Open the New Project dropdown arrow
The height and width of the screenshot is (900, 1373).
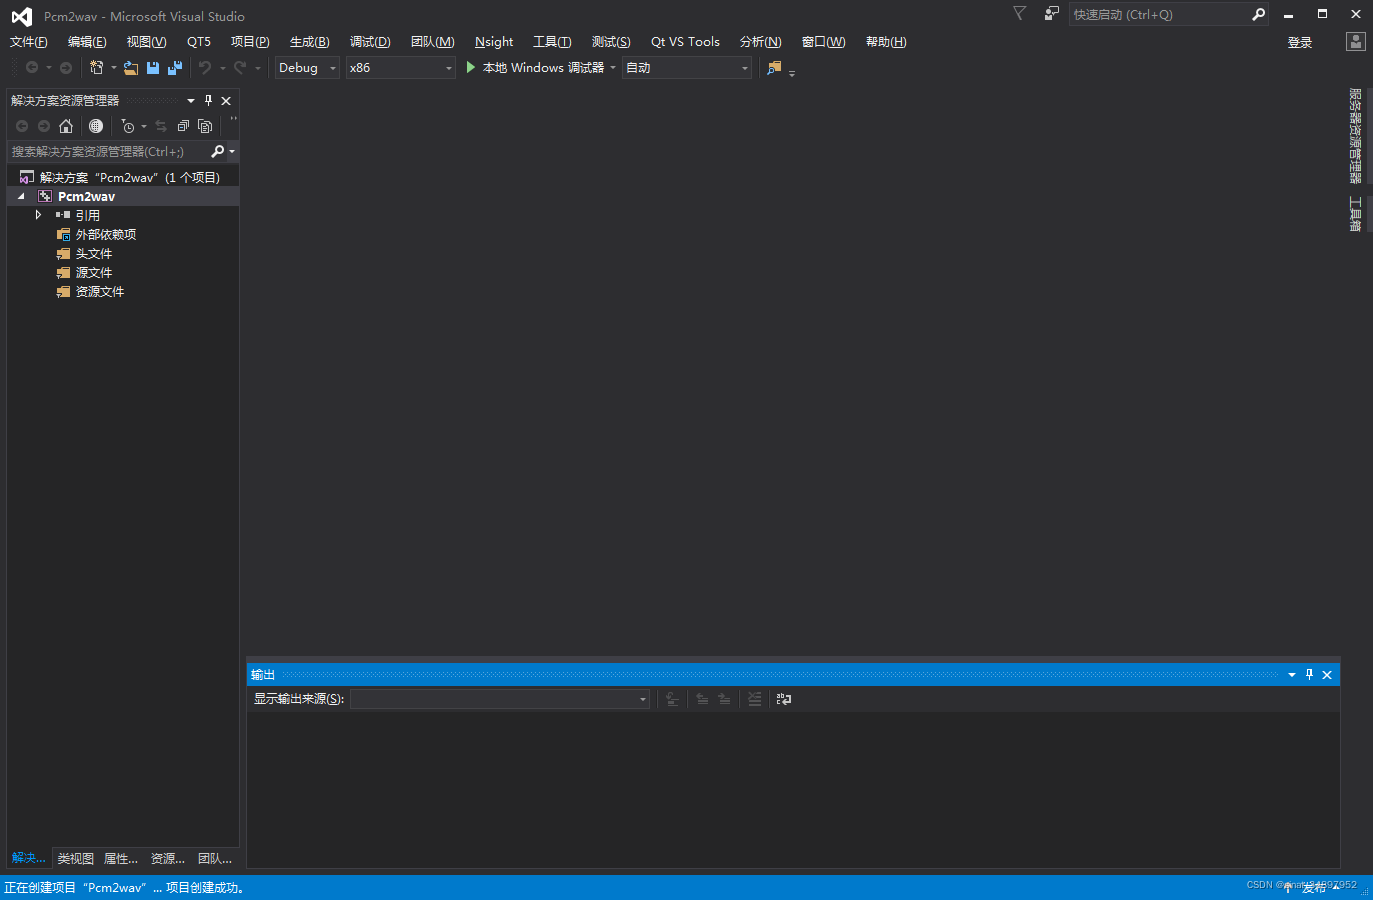(x=113, y=68)
